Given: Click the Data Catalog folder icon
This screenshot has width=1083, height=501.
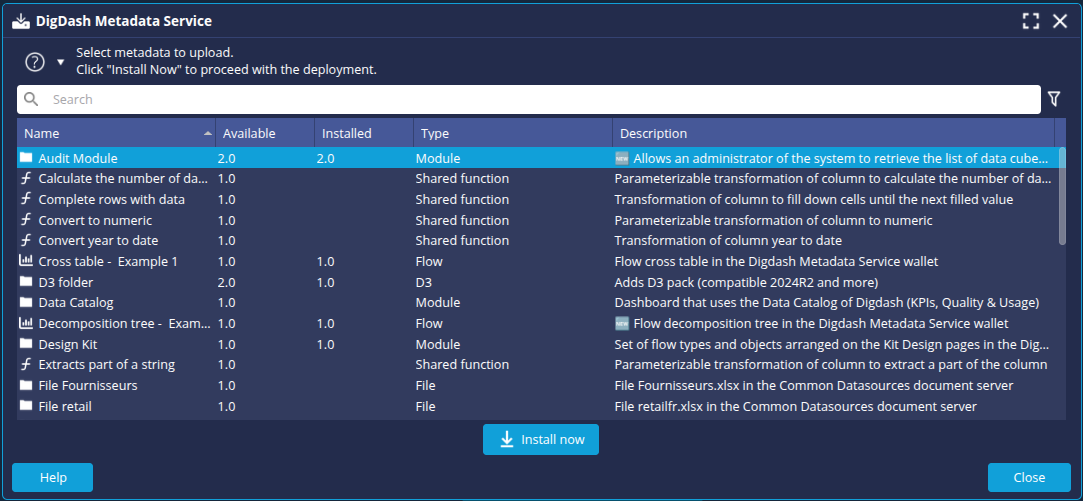Looking at the screenshot, I should [x=26, y=303].
